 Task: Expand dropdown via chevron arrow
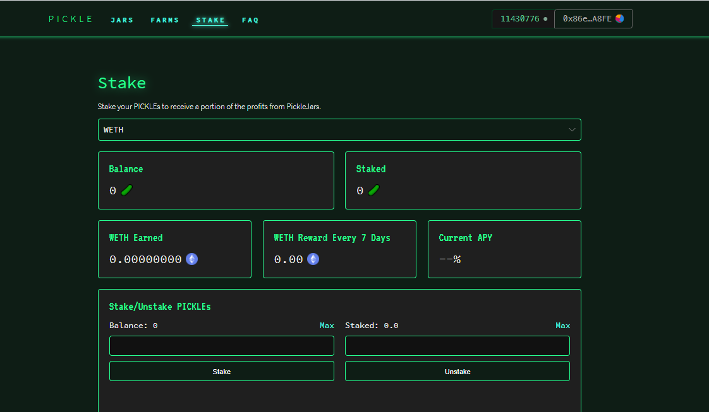(572, 130)
